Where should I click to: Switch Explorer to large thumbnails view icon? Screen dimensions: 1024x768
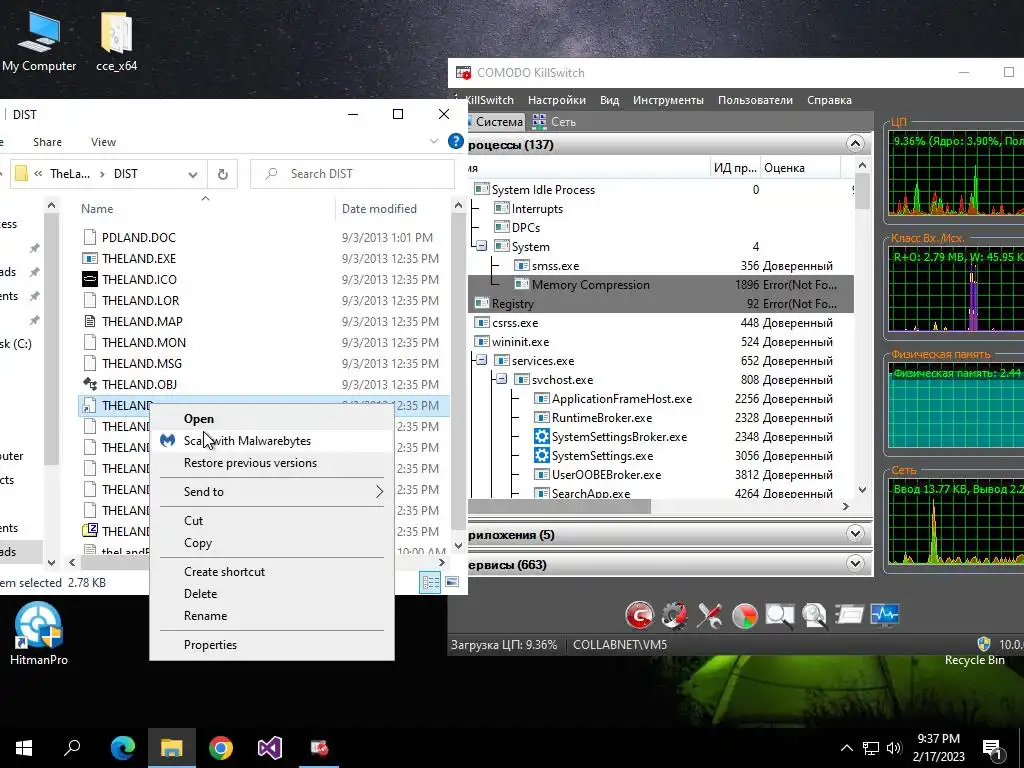click(x=452, y=582)
